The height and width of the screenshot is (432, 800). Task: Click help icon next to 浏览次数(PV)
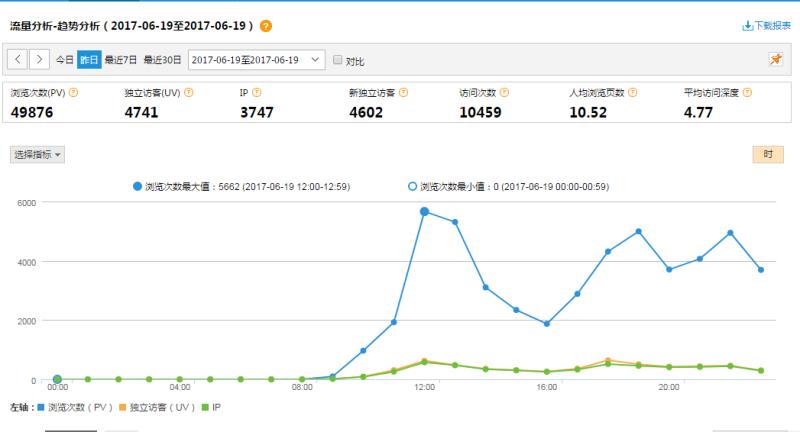click(73, 93)
